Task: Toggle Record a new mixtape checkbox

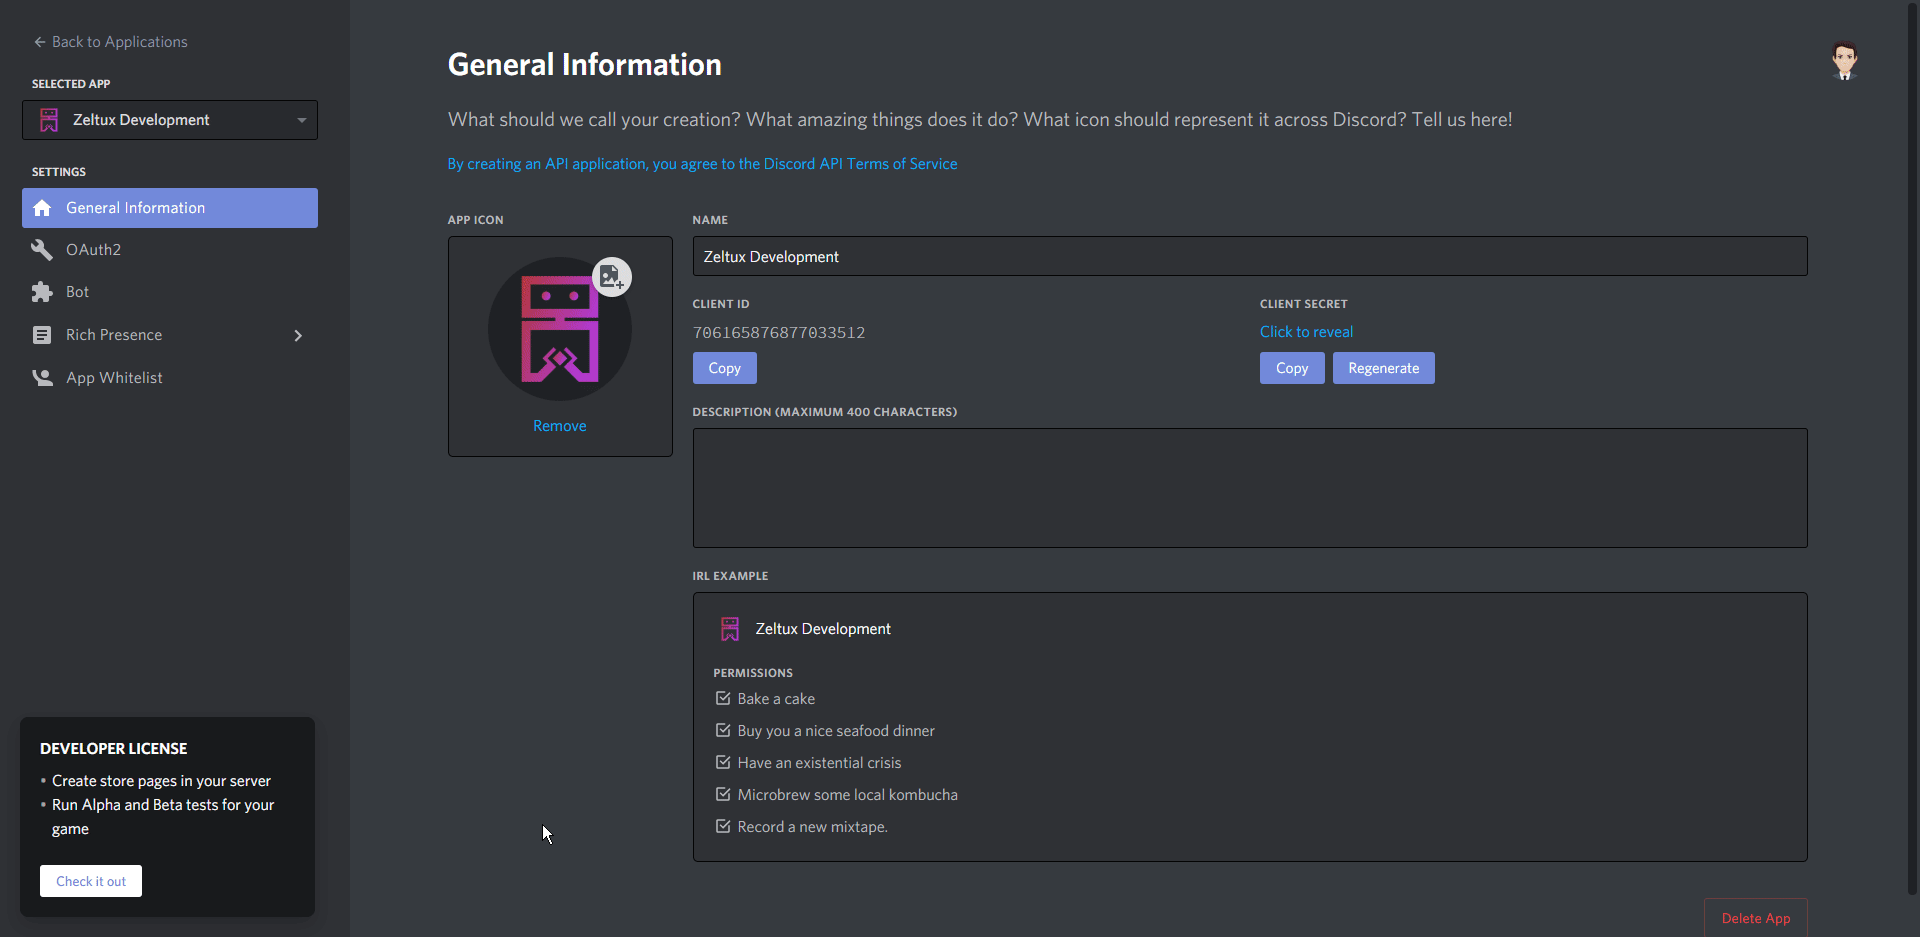Action: 723,826
